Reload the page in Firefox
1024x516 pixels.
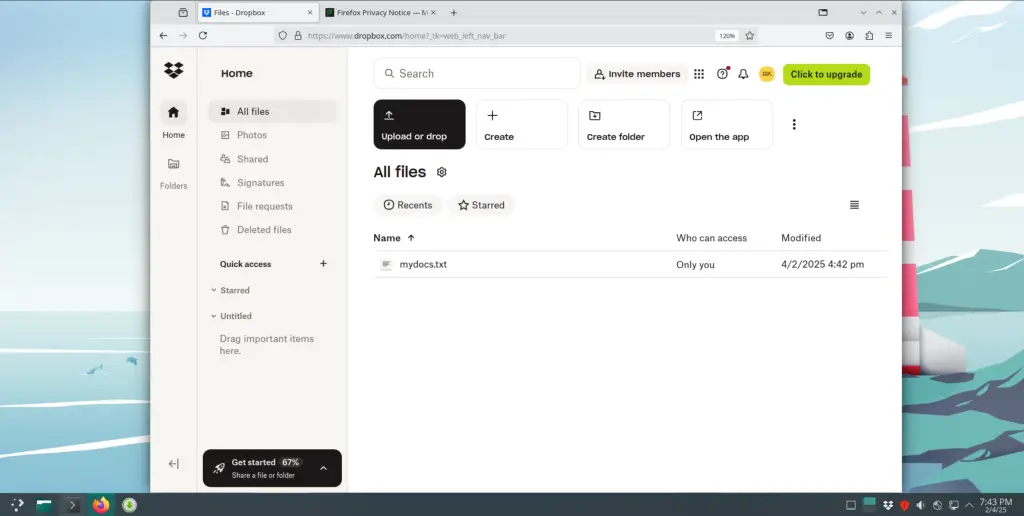[x=203, y=35]
